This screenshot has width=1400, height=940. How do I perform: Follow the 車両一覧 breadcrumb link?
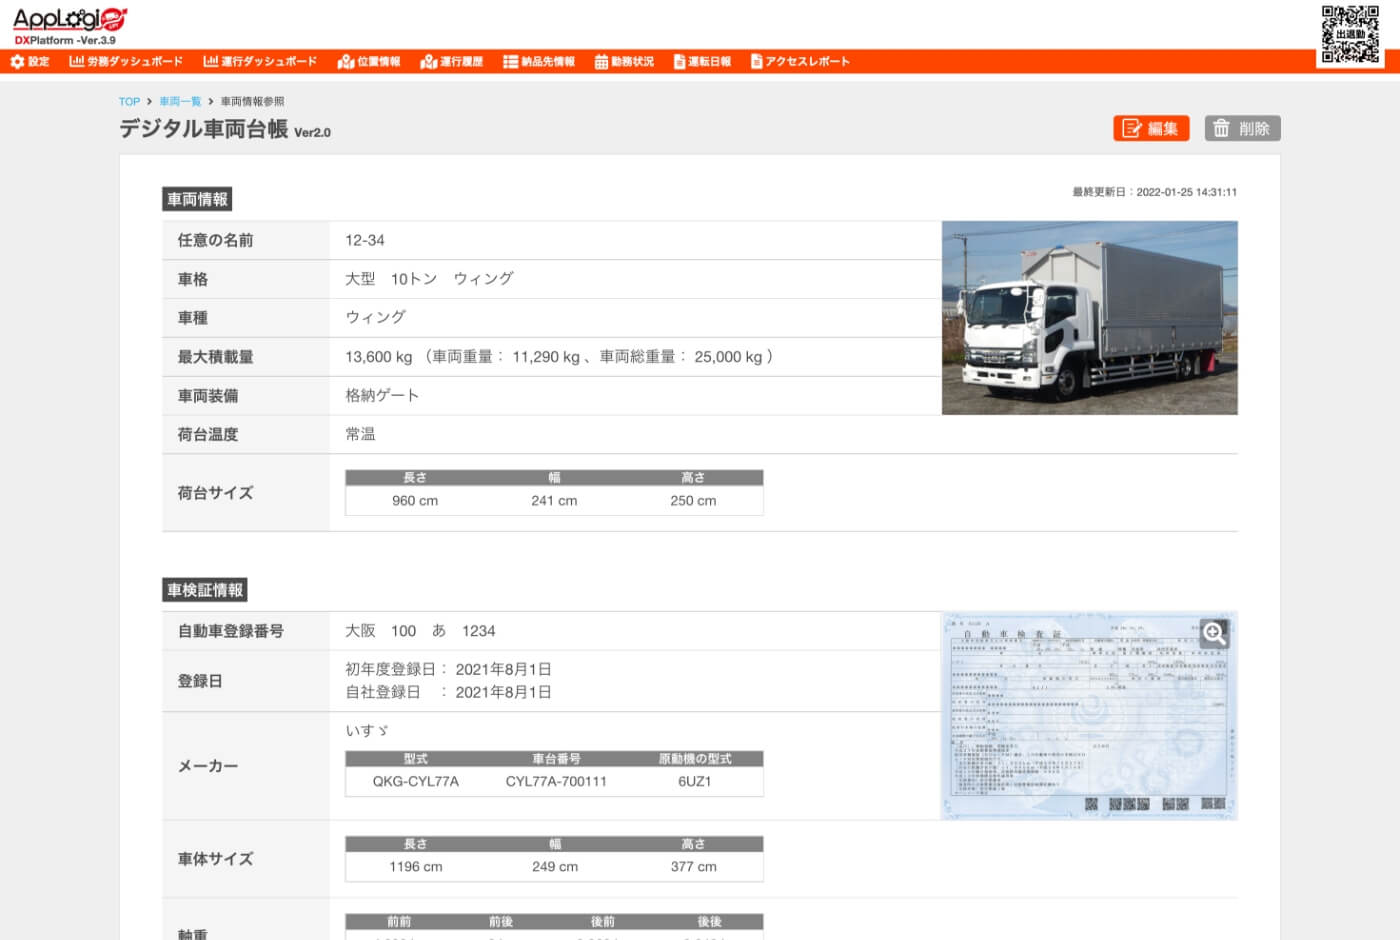tap(180, 102)
